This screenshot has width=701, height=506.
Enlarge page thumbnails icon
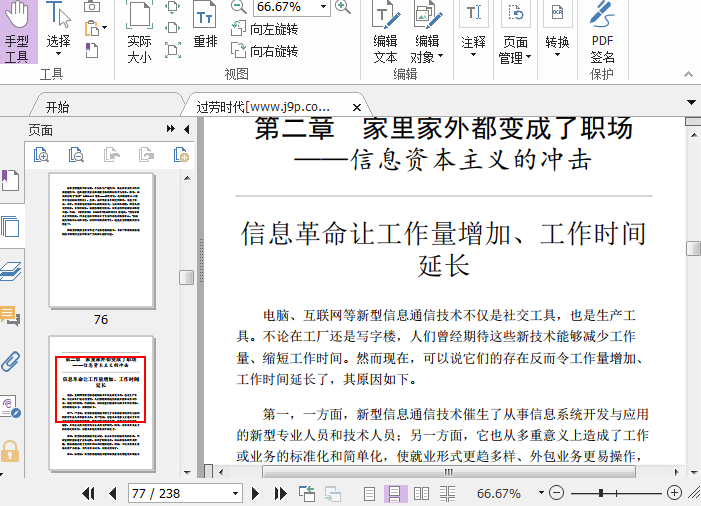[41, 155]
